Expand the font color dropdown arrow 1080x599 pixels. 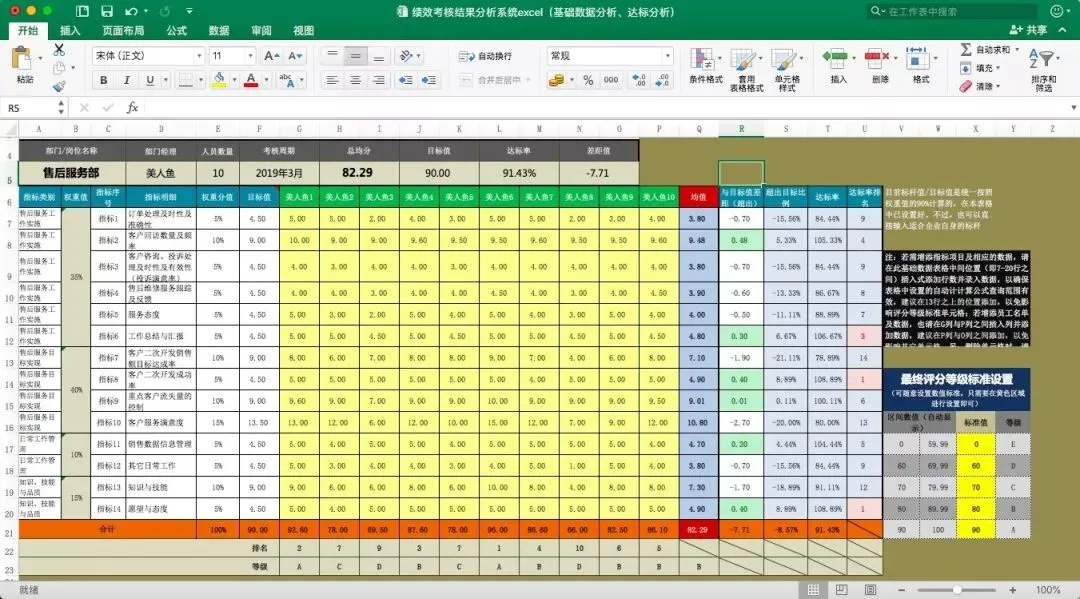[266, 81]
